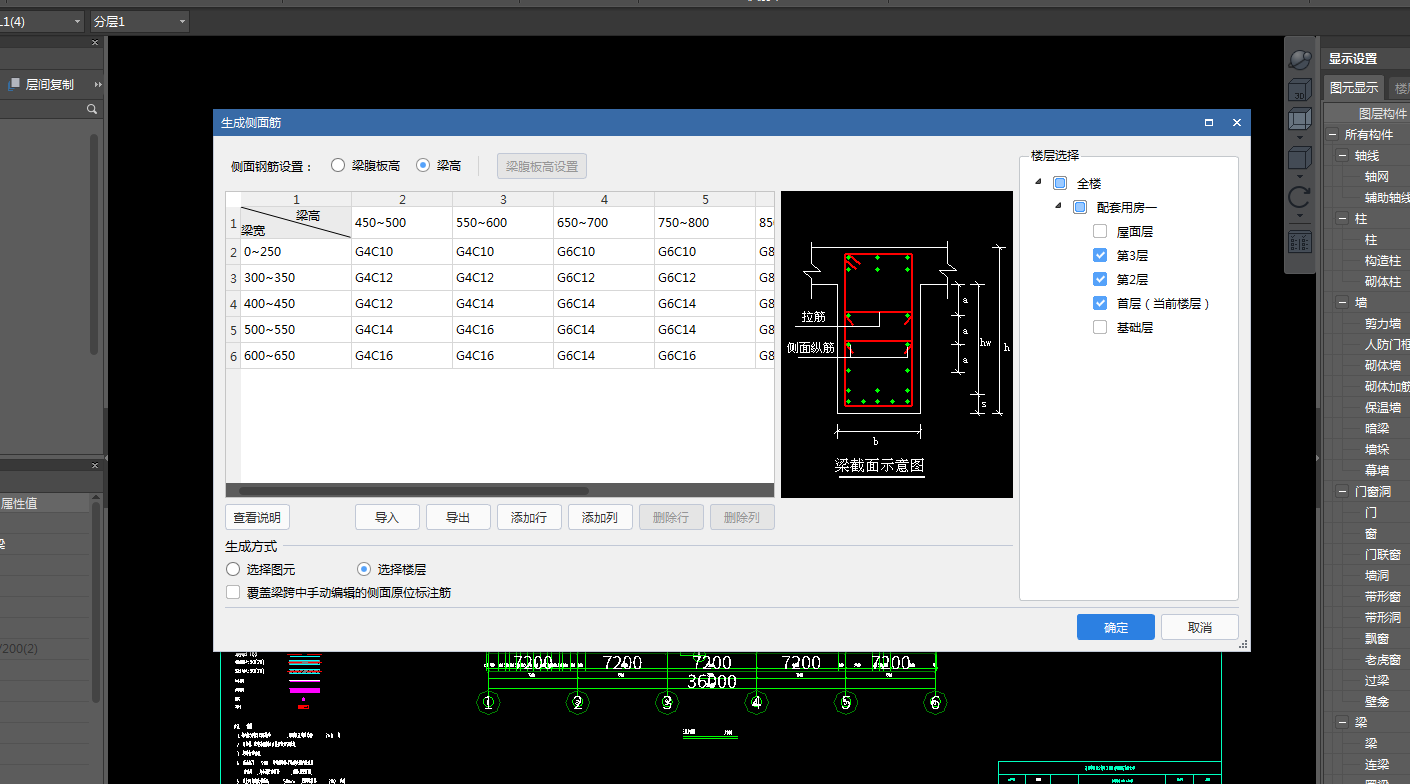
Task: Select cell G6C16 in row 600~650
Action: point(705,355)
